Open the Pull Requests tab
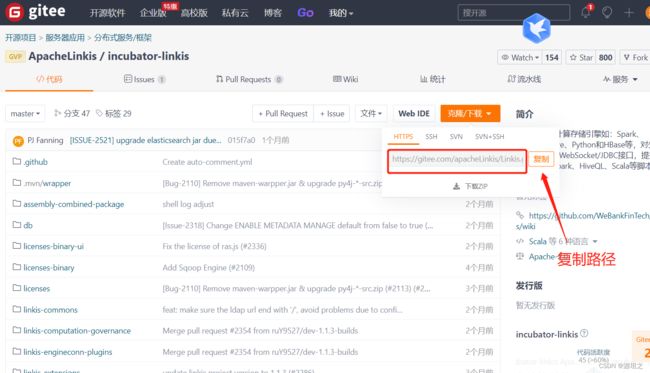Screen dimensions: 650x373 [x=249, y=79]
